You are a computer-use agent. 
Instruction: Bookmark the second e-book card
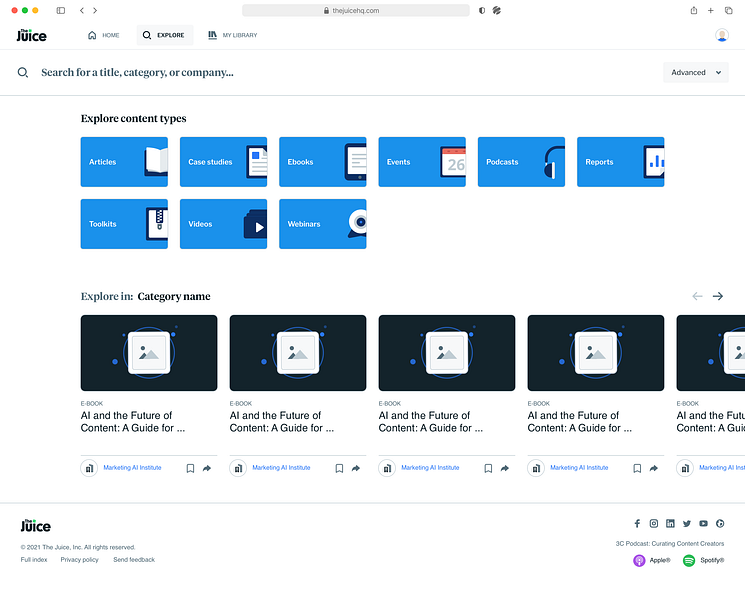(339, 468)
